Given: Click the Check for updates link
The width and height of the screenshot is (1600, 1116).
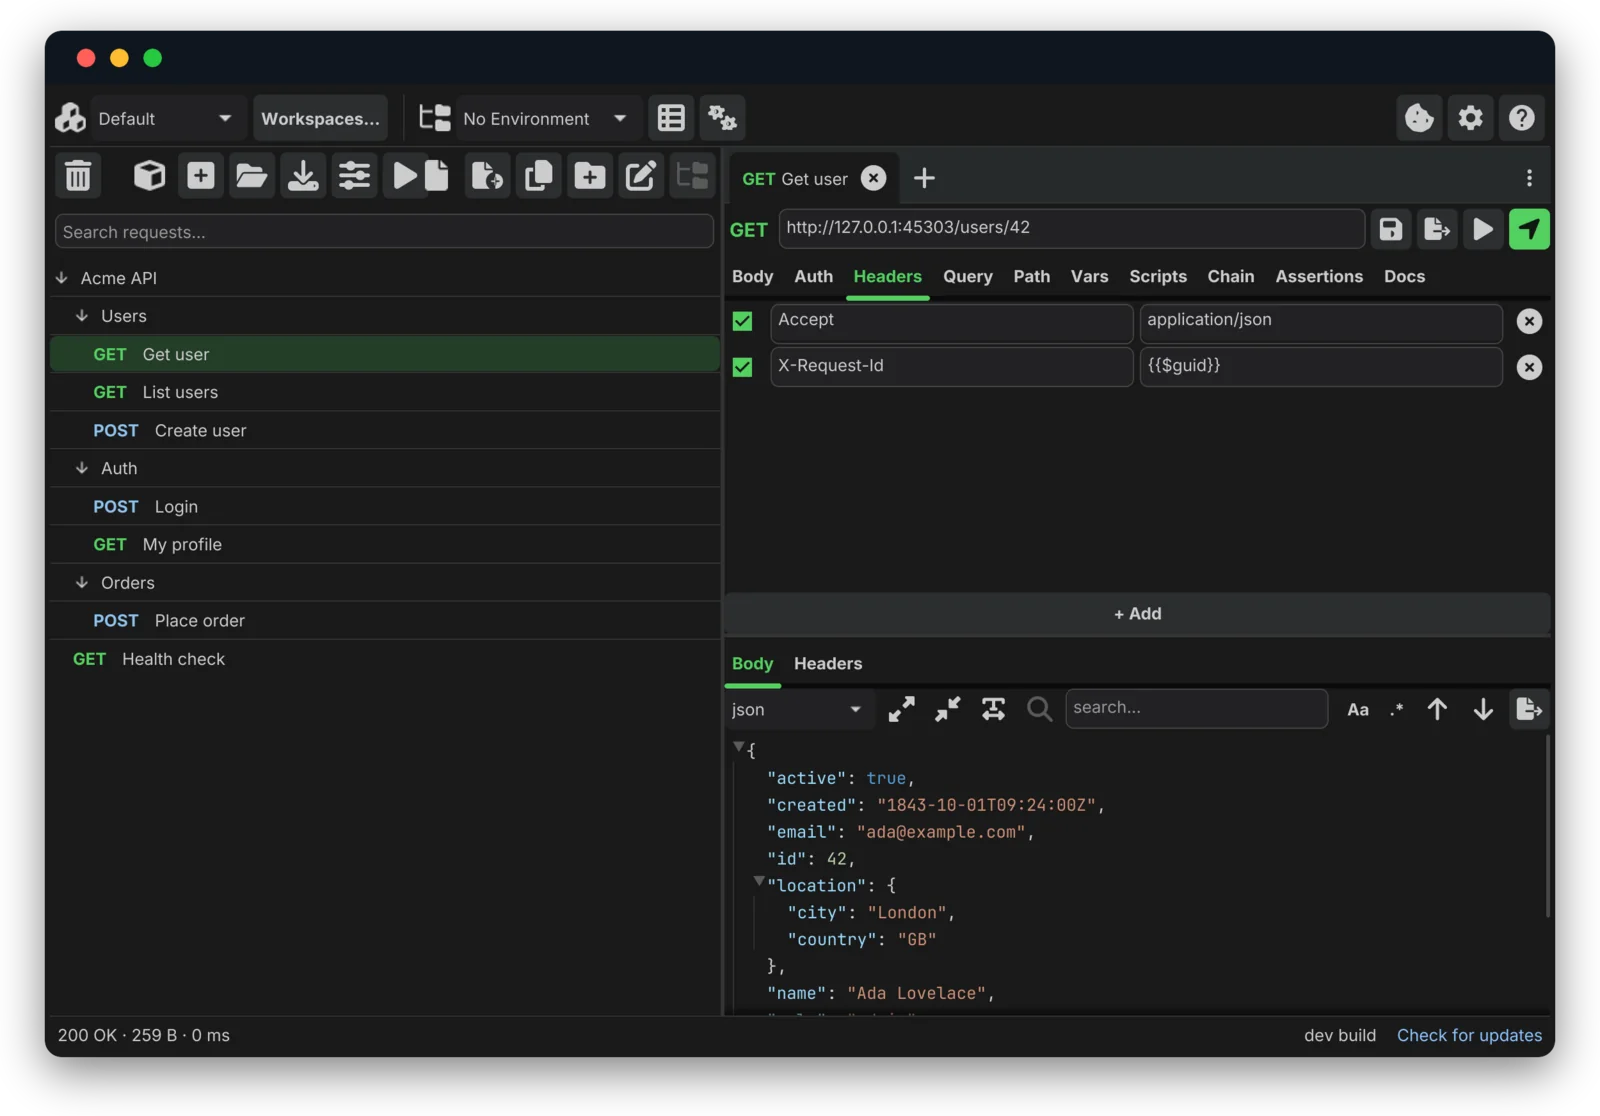Looking at the screenshot, I should pyautogui.click(x=1469, y=1035).
